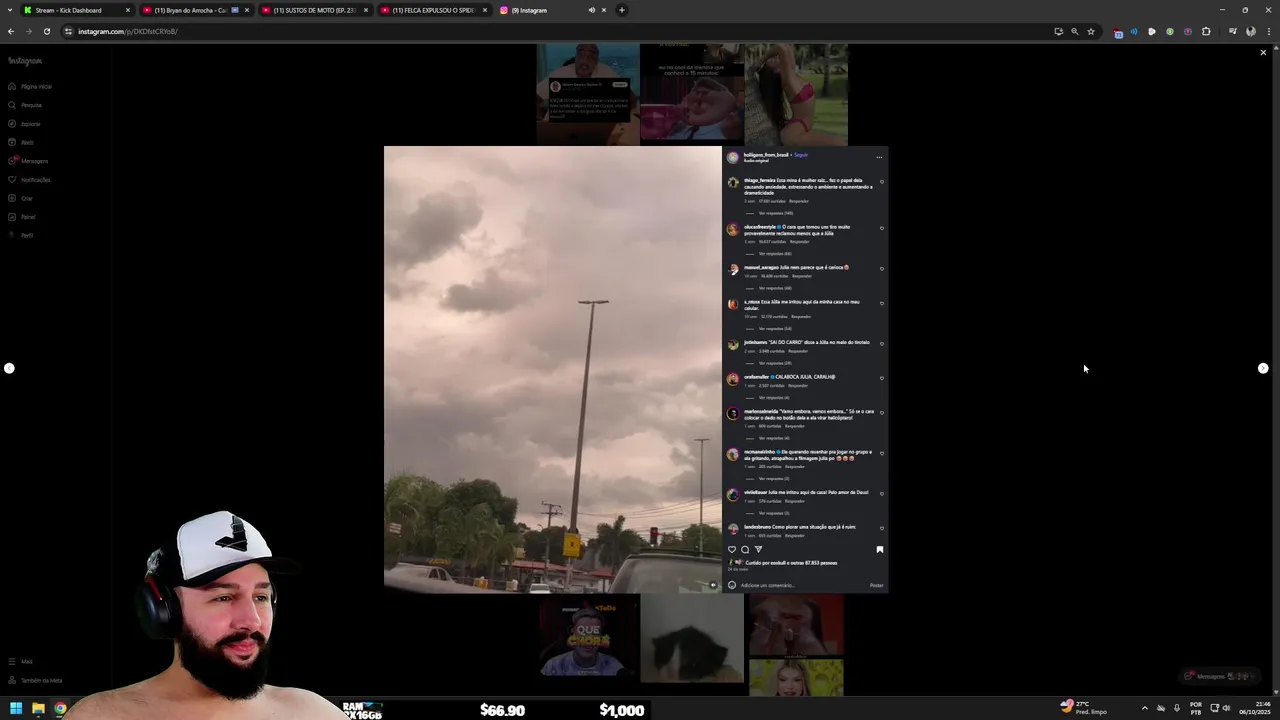Screen dimensions: 1280x720
Task: Switch to FELCA EXPULSOU O SPID tab
Action: coord(434,10)
